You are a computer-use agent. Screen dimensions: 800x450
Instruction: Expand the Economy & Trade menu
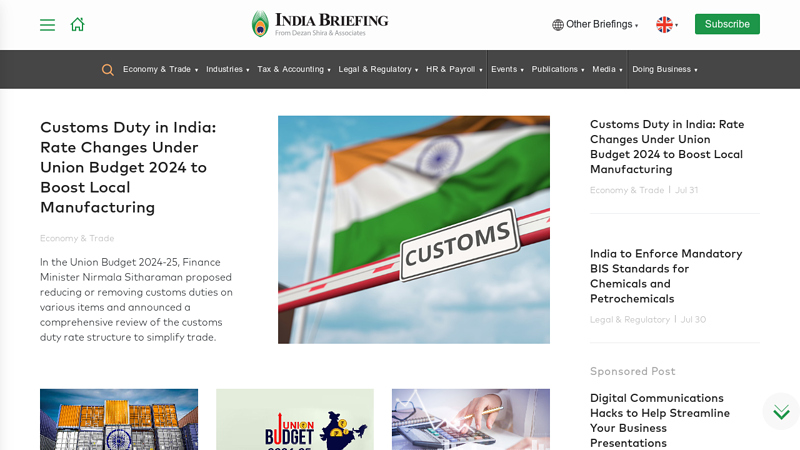click(160, 69)
